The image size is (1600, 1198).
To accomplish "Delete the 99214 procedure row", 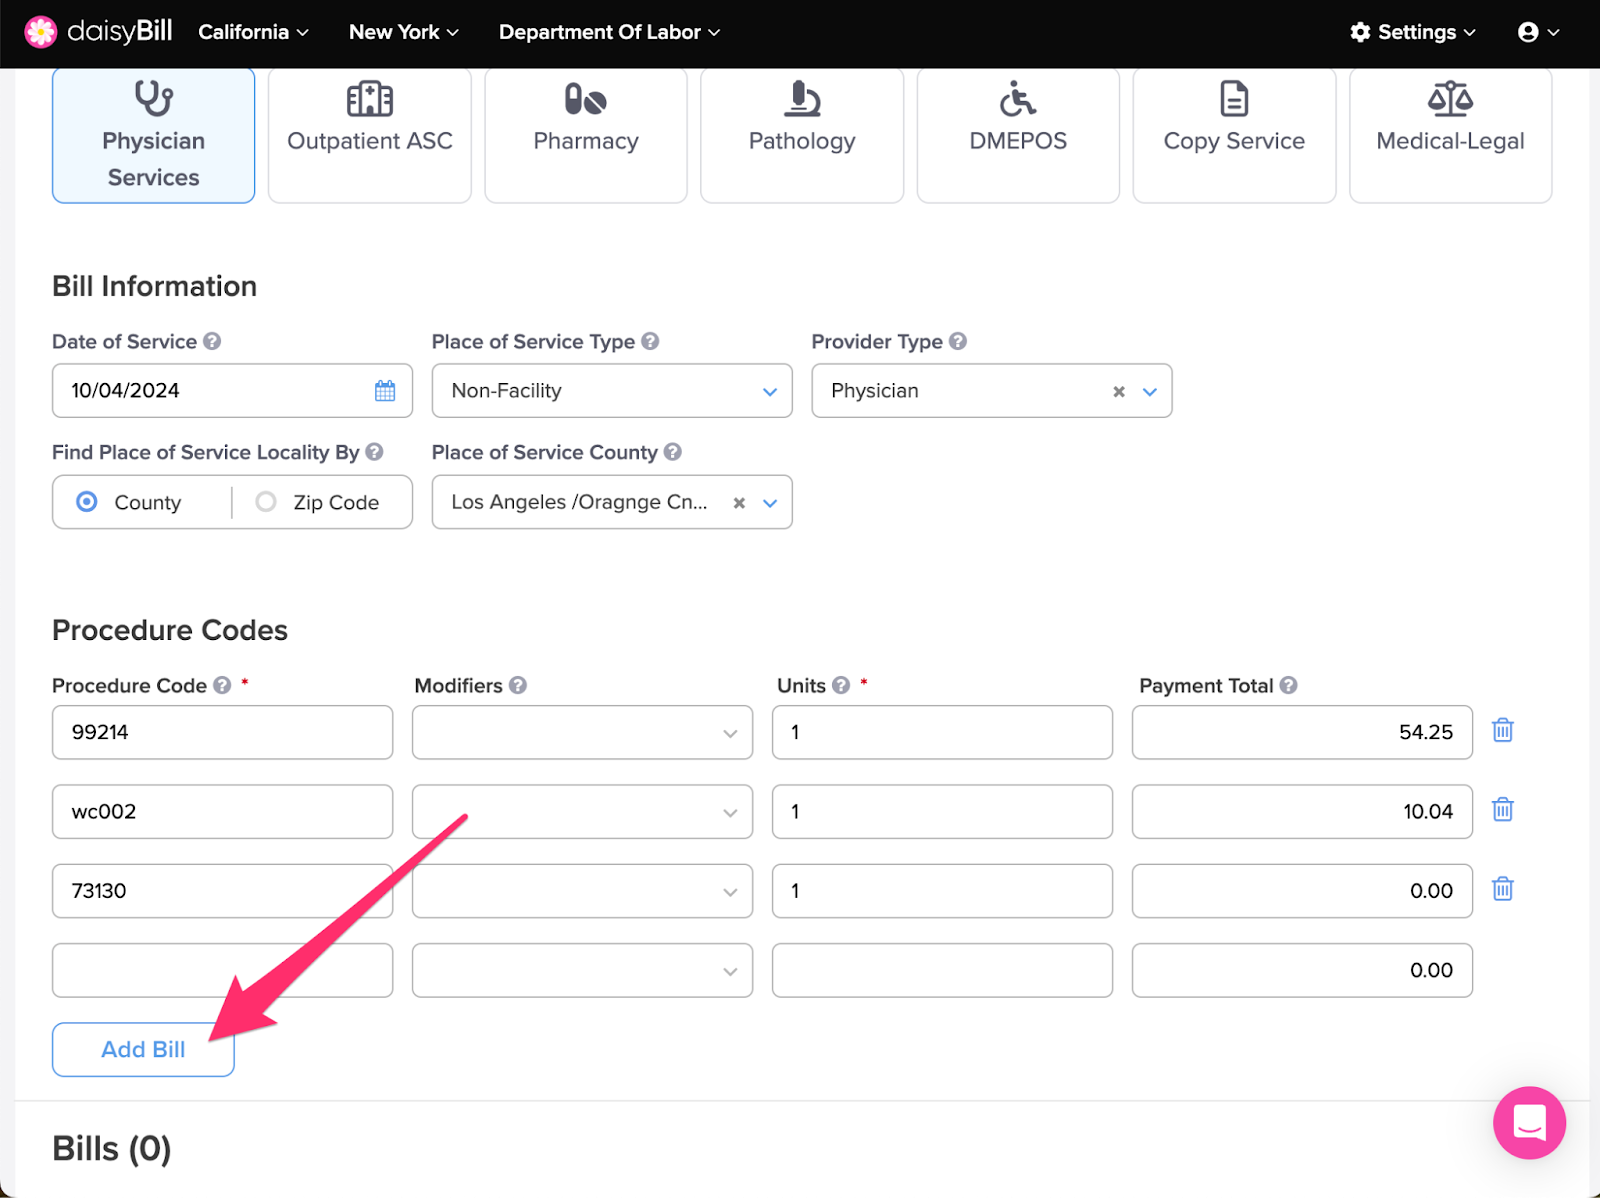I will (x=1503, y=731).
